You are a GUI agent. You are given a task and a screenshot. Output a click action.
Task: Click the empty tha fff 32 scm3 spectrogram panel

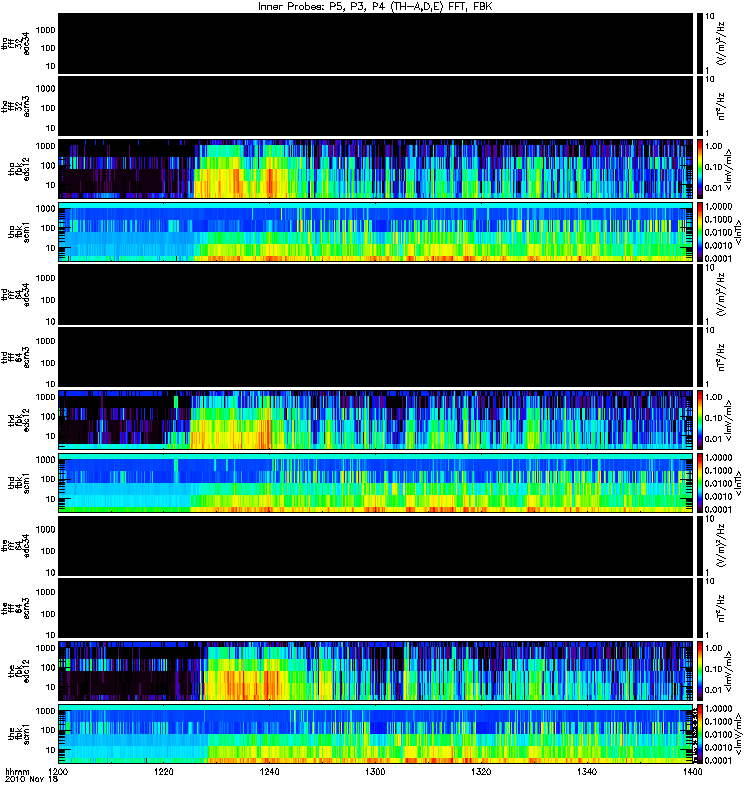point(376,106)
